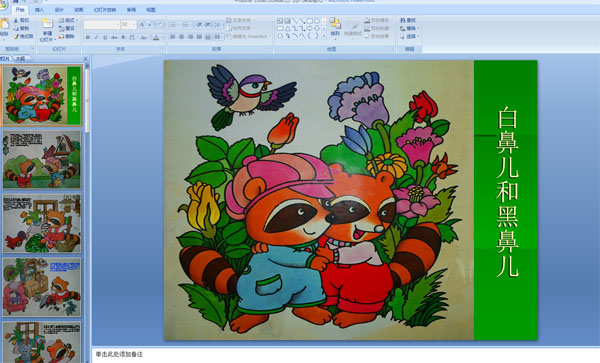This screenshot has width=600, height=363.
Task: Open the font size dropdown
Action: (134, 24)
